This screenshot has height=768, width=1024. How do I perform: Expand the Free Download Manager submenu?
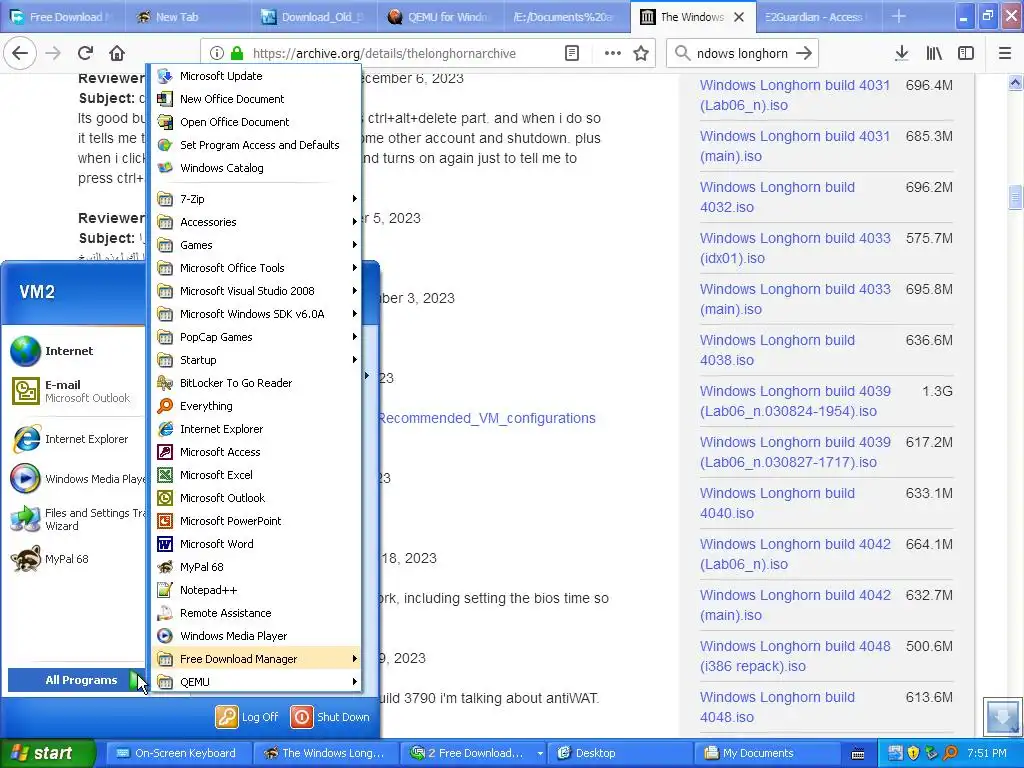tap(256, 659)
